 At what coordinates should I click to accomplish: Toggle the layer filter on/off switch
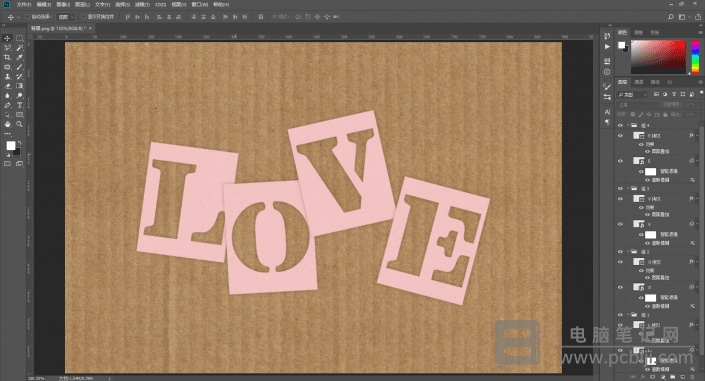coord(701,93)
